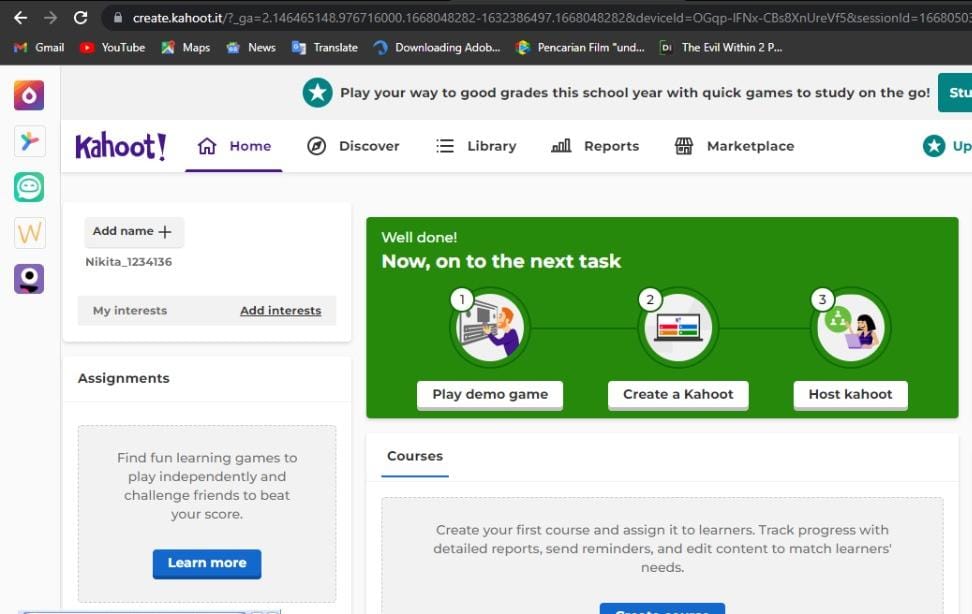Click the Add interests link
The width and height of the screenshot is (972, 614).
tap(280, 311)
